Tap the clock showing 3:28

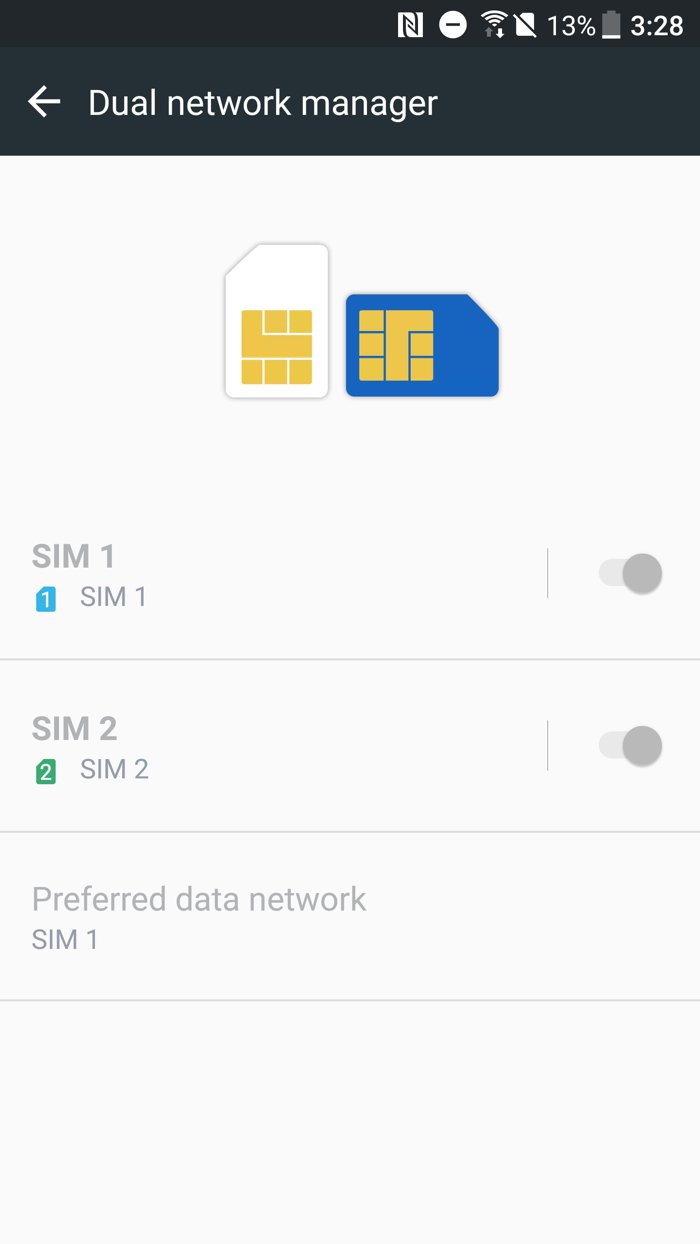pos(657,25)
